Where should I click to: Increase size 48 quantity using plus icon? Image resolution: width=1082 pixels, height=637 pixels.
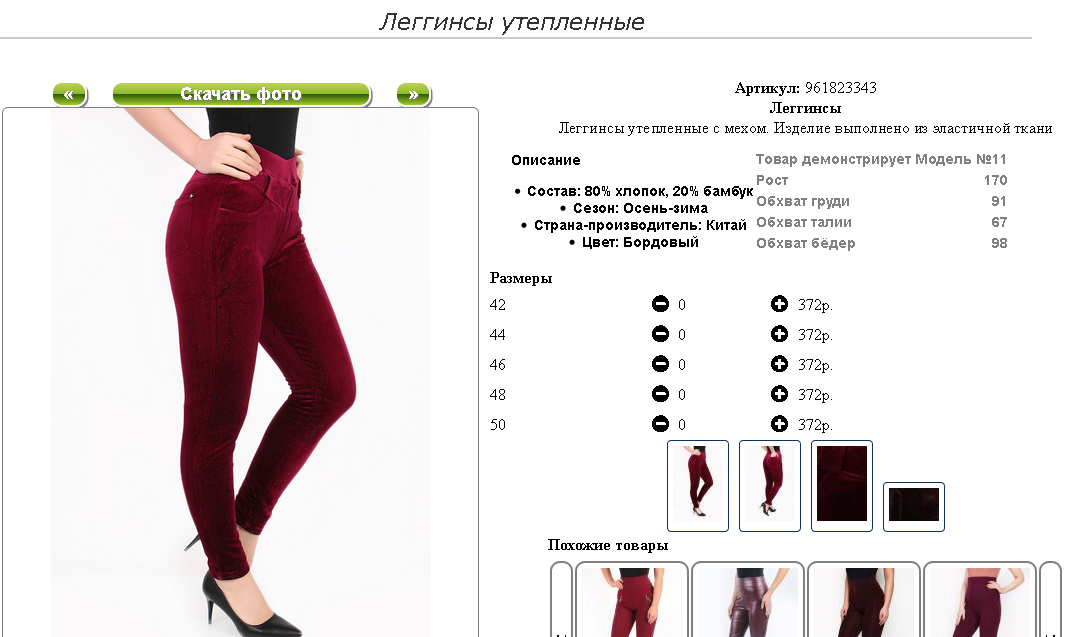pos(779,394)
